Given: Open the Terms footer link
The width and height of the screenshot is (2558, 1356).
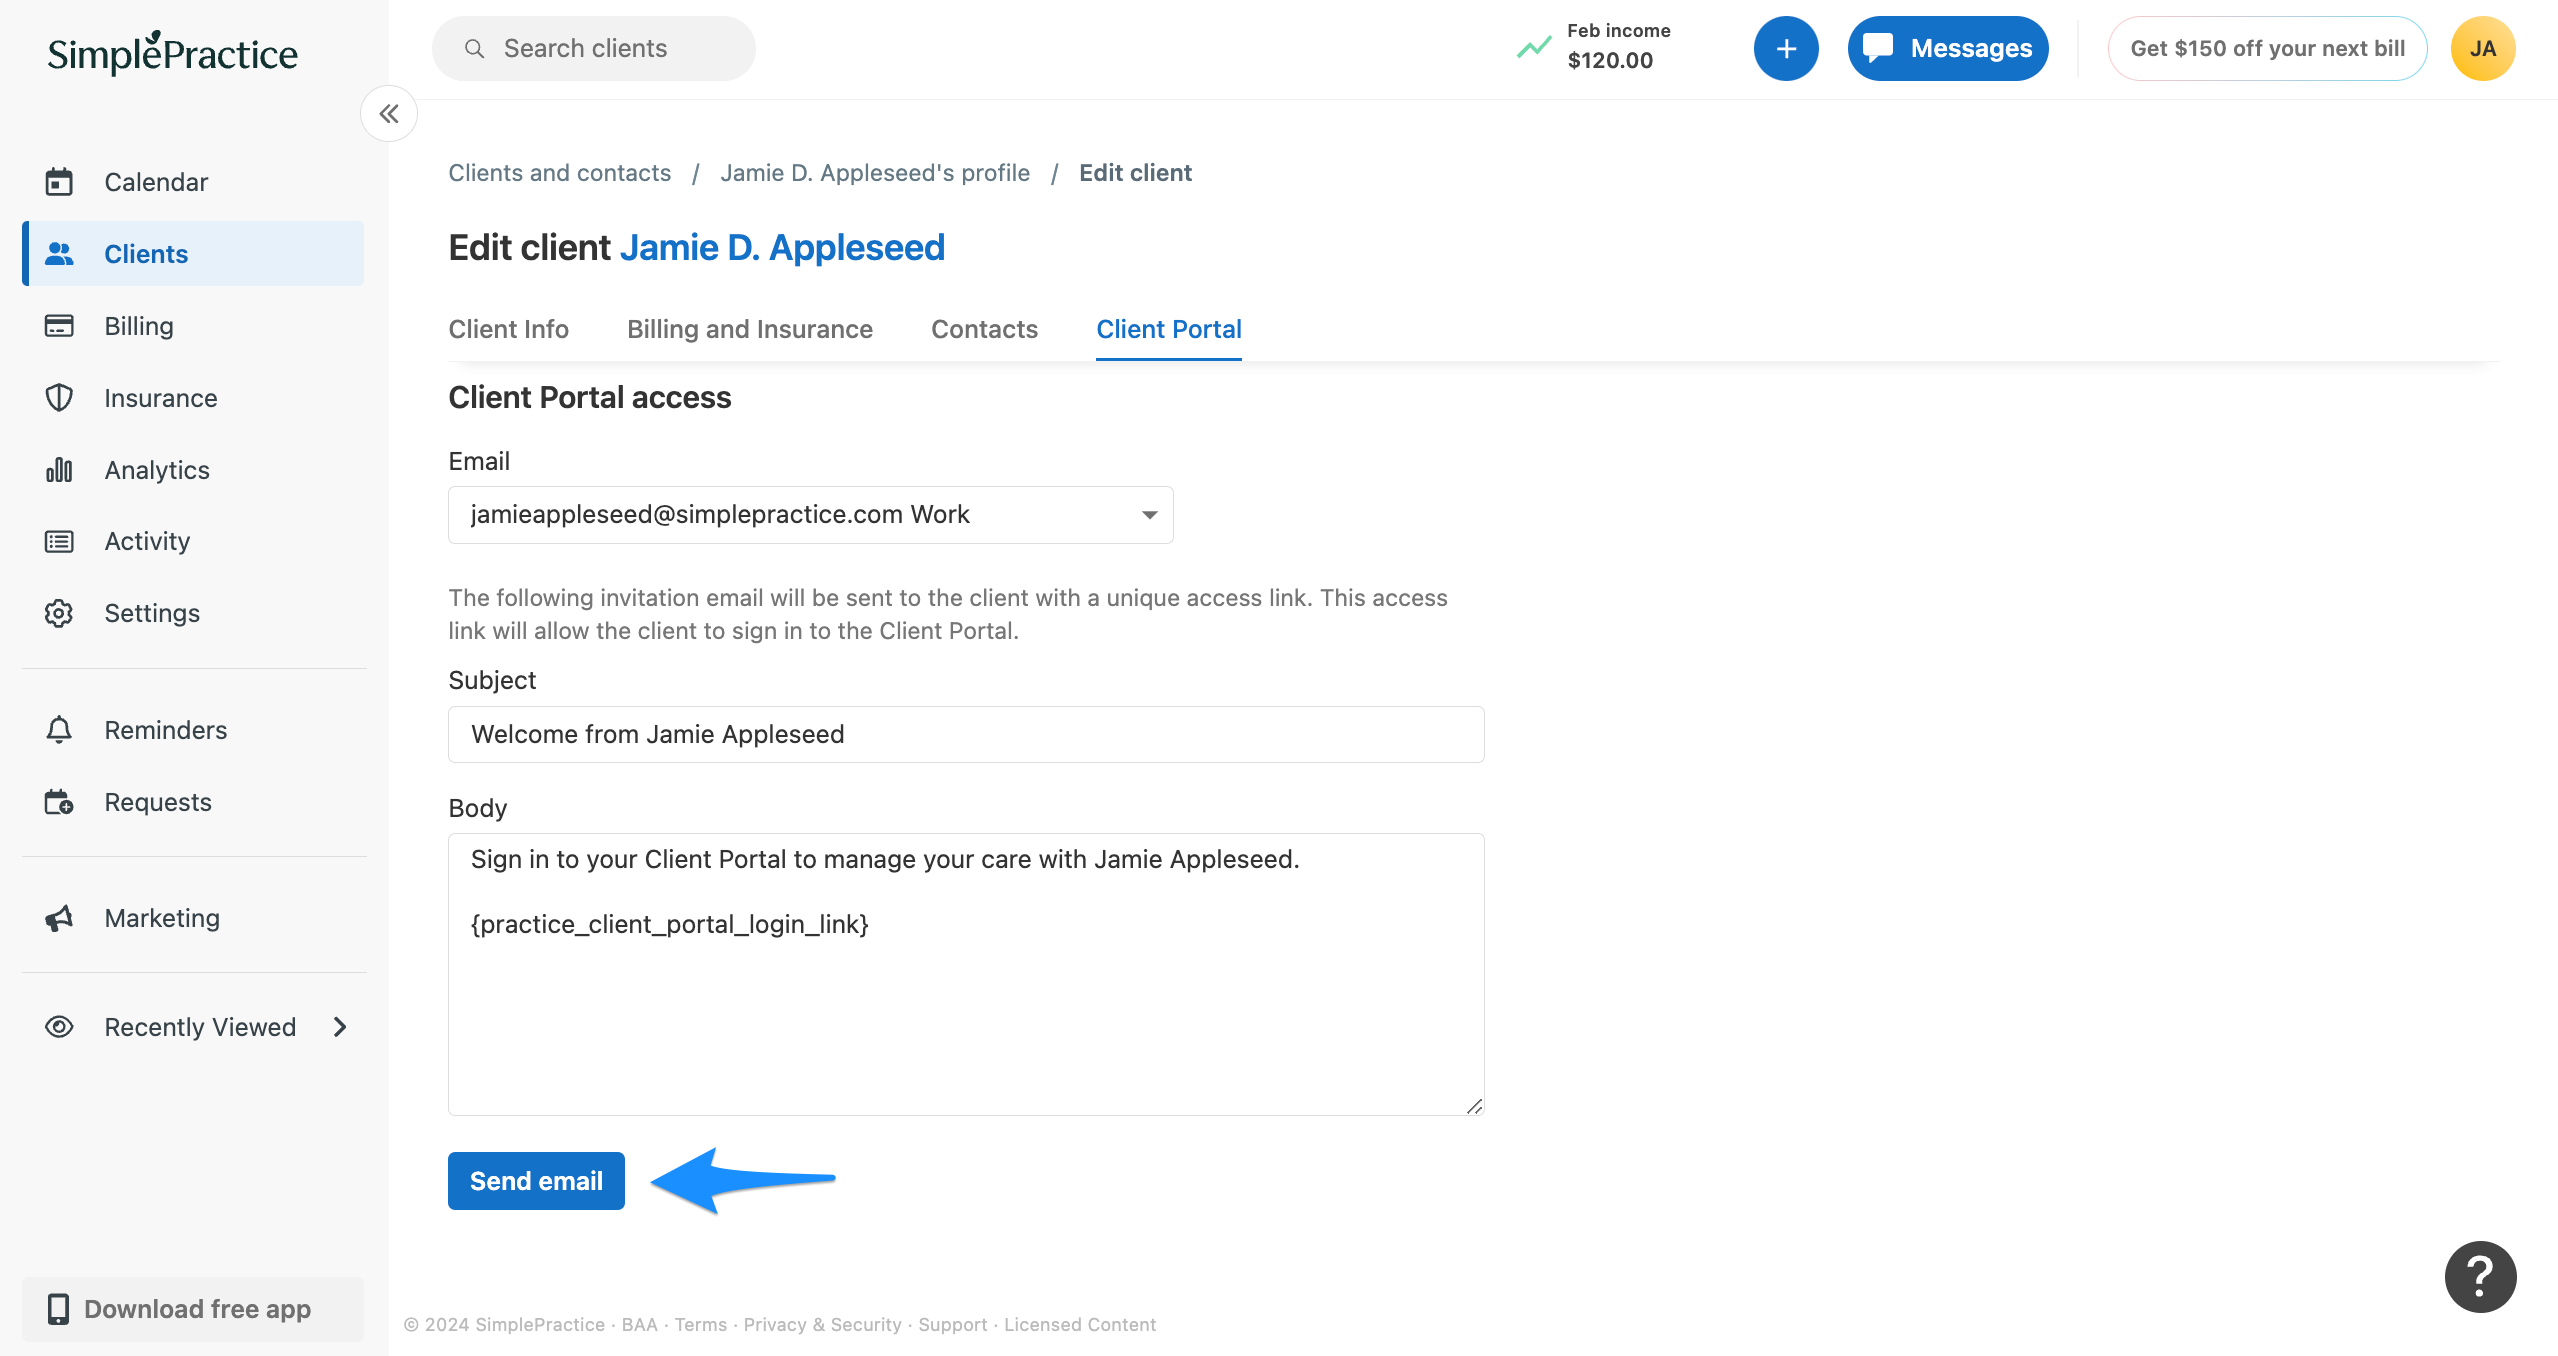Looking at the screenshot, I should (701, 1325).
